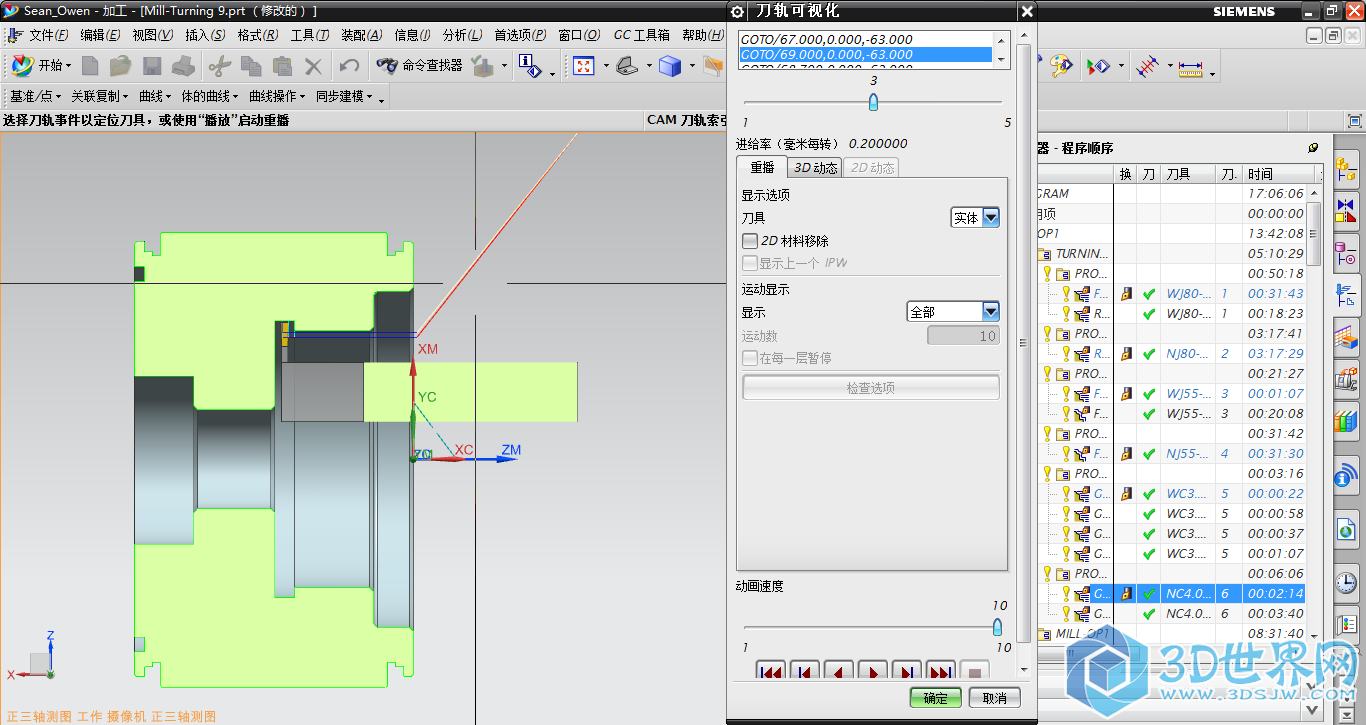Expand the 同步建模 dropdown

[x=344, y=96]
